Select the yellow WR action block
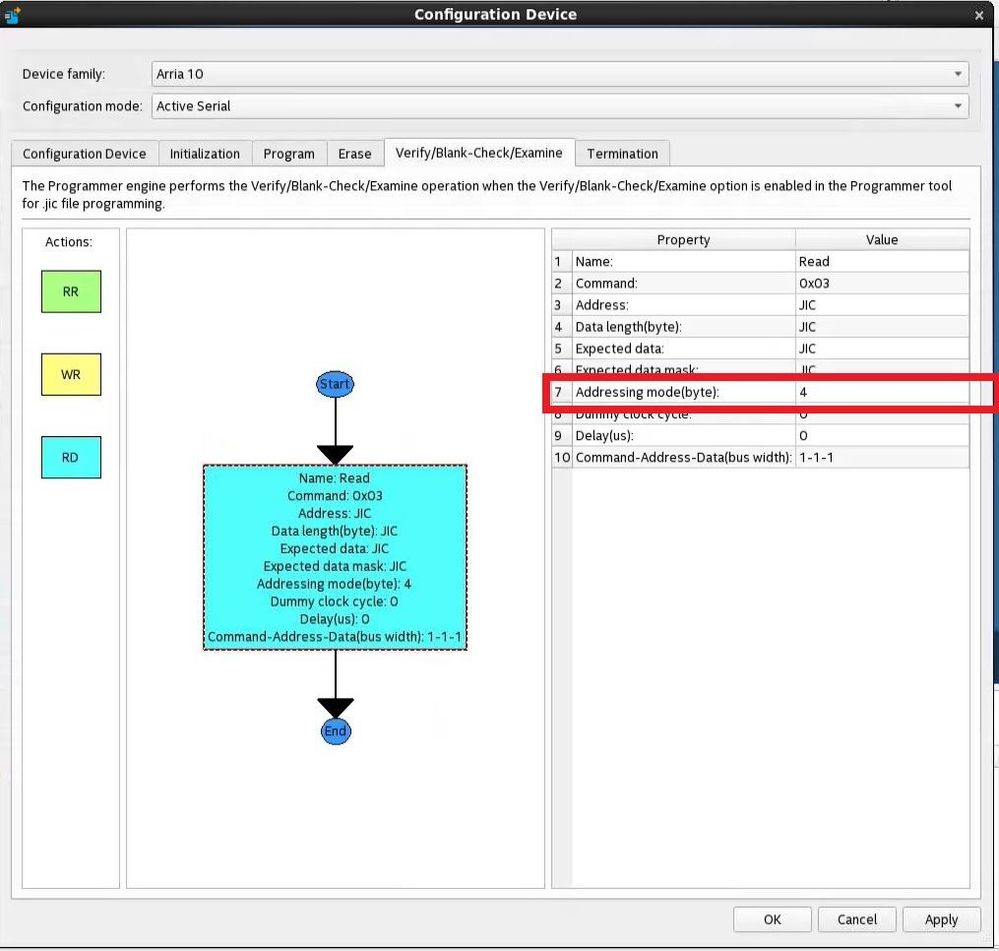Viewport: 999px width, 951px height. (x=71, y=375)
